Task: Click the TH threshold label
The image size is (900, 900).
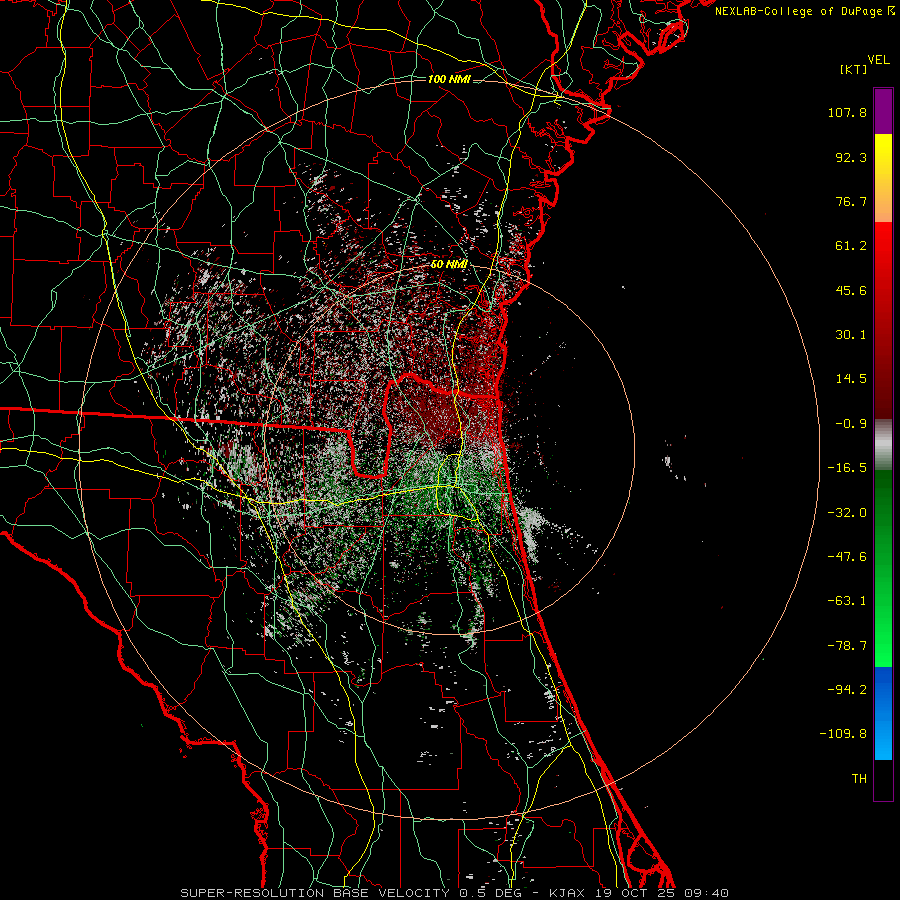Action: pos(859,779)
